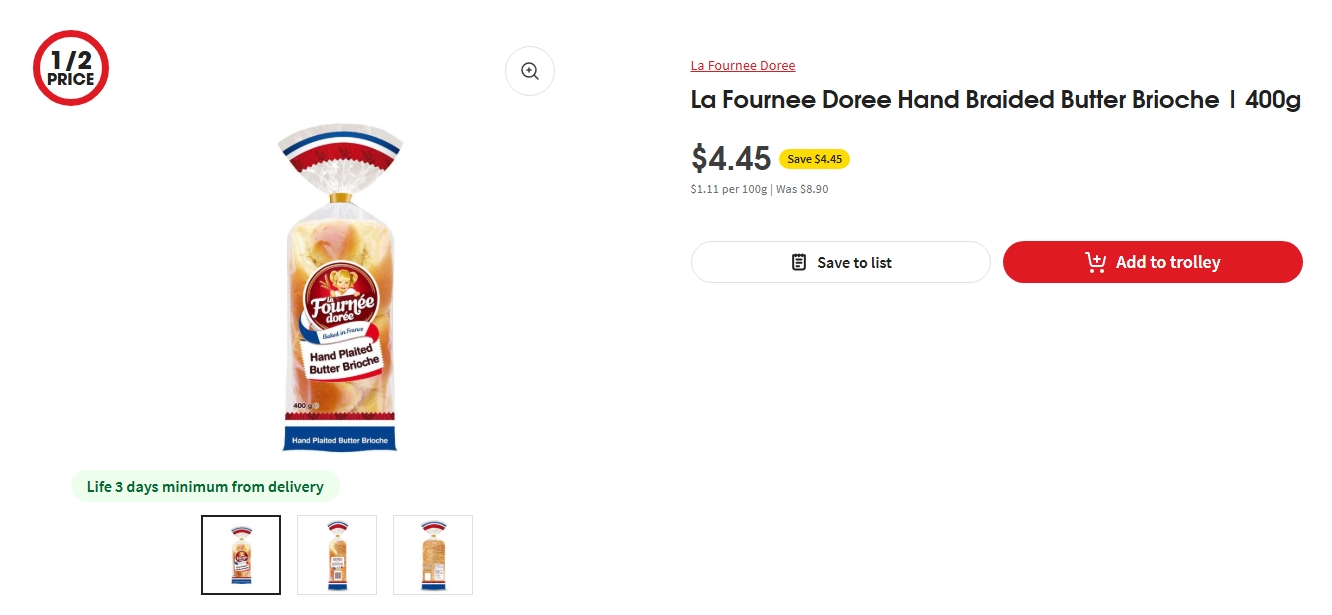
Task: Click the product title heading
Action: point(995,100)
